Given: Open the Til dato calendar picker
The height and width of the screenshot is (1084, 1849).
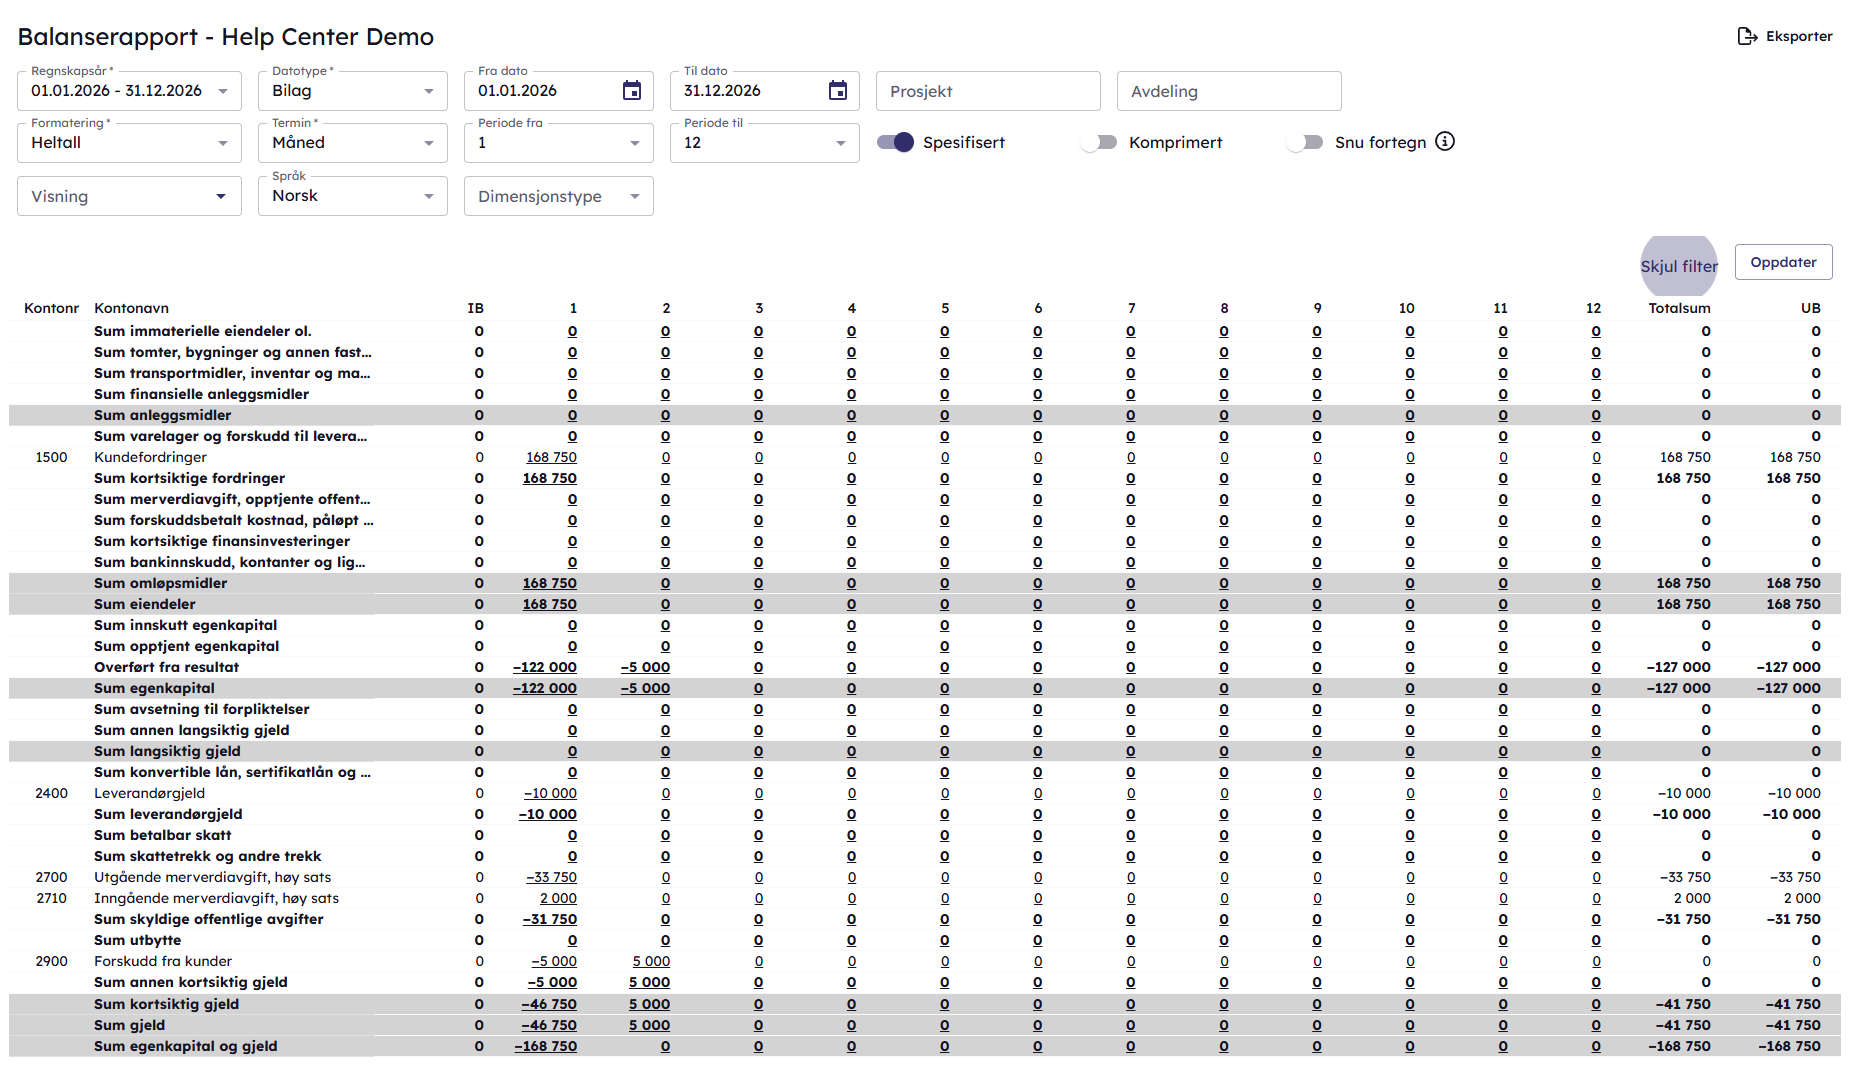Looking at the screenshot, I should click(837, 91).
